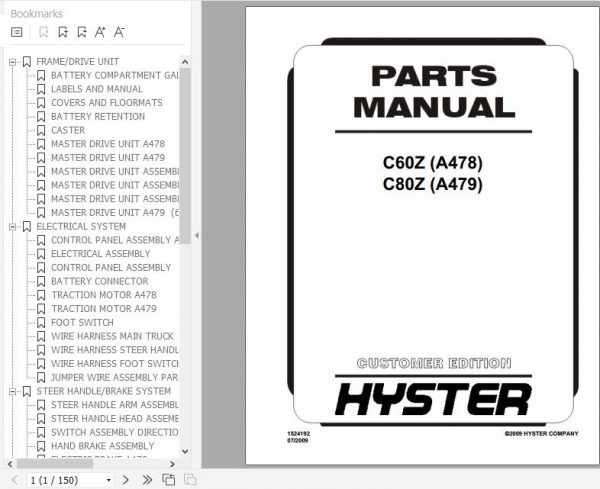
Task: Collapse the ELECTRICAL SYSTEM tree node
Action: coord(12,227)
